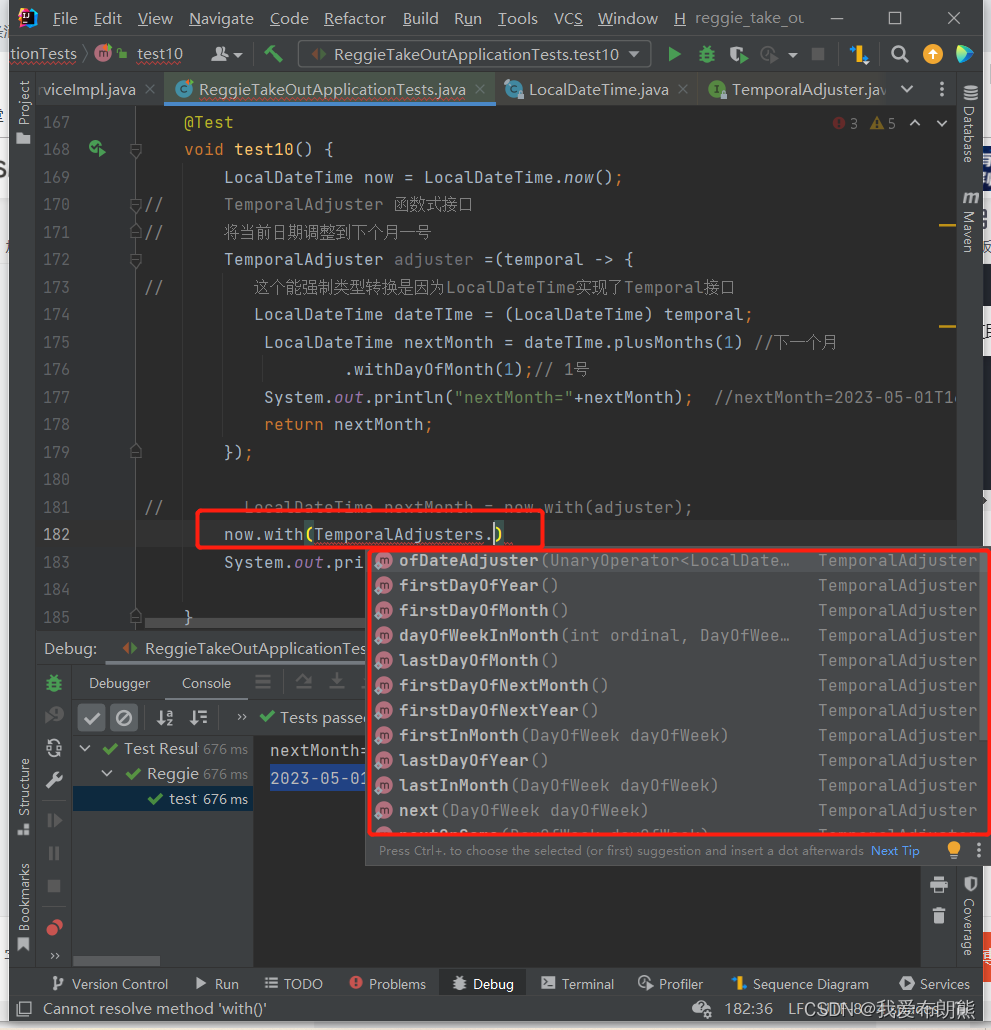Collapse the Reggie test class node
The height and width of the screenshot is (1030, 991).
(106, 773)
